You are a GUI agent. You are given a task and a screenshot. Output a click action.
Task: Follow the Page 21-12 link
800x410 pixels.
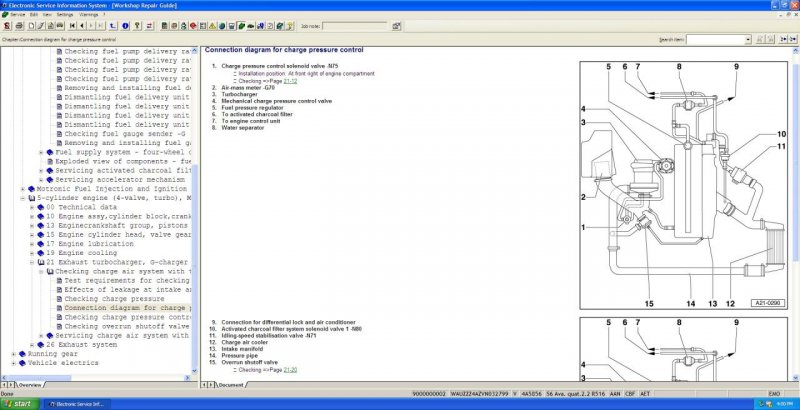pyautogui.click(x=289, y=80)
